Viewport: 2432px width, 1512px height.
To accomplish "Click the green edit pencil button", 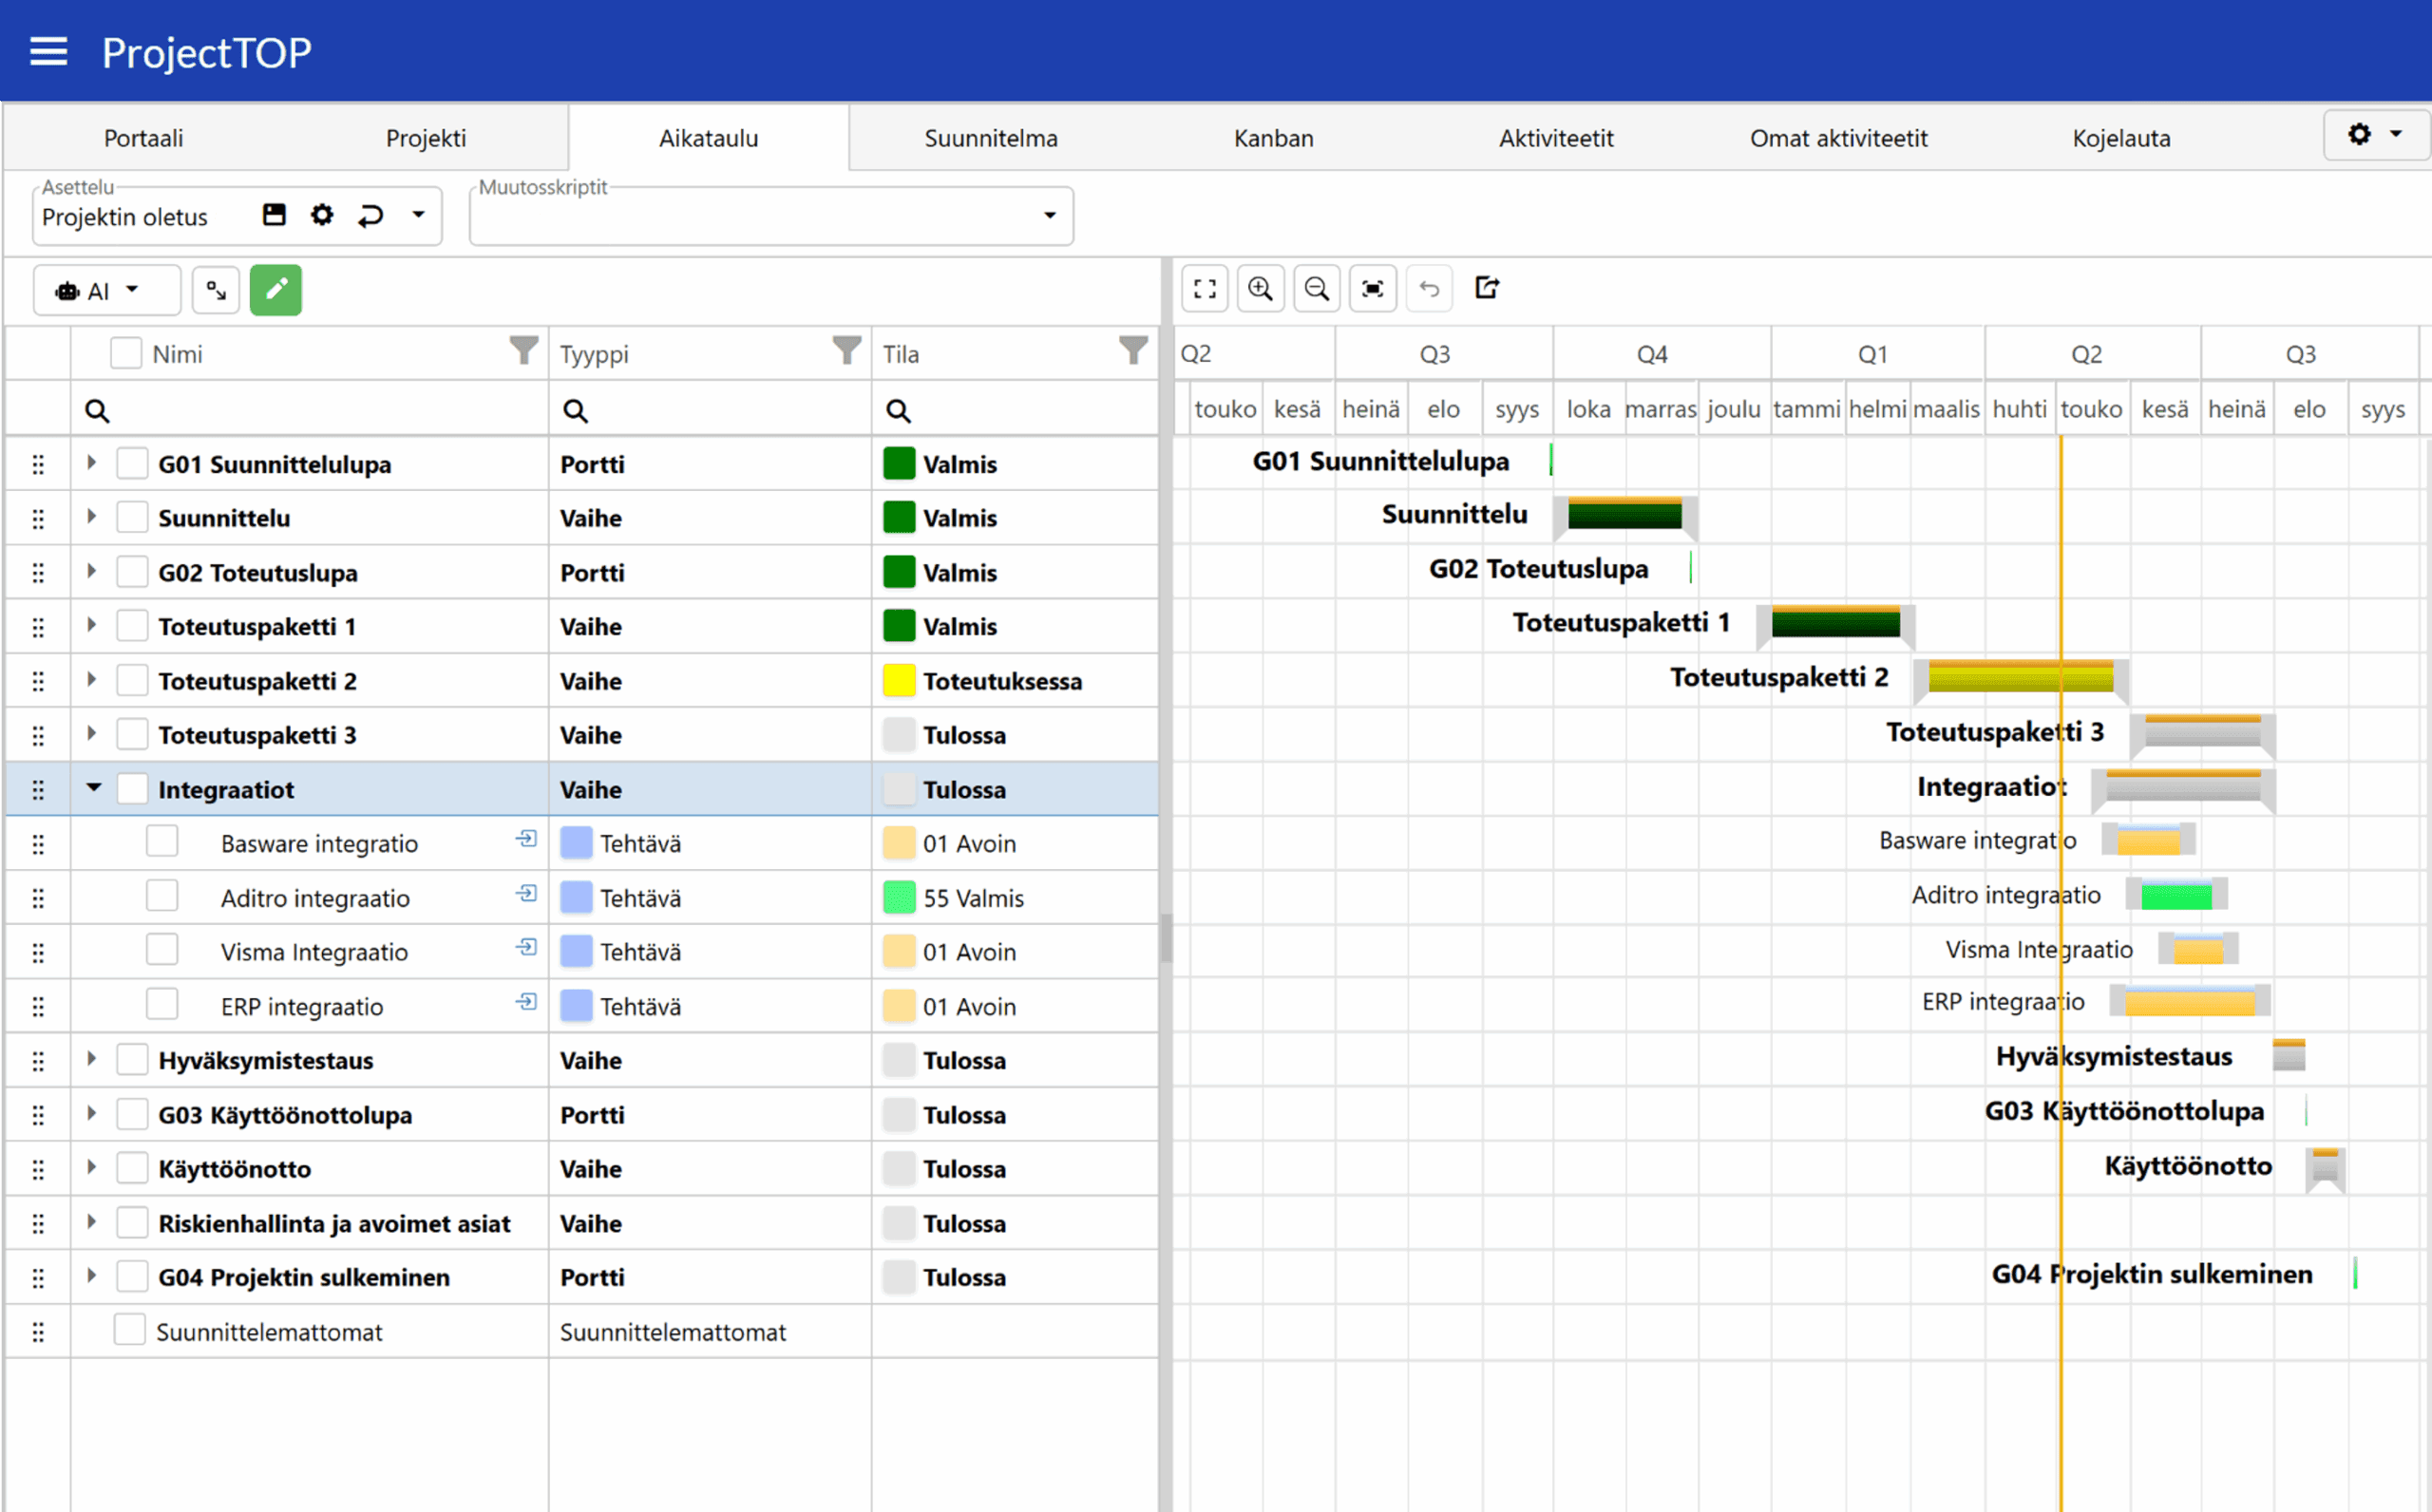I will 276,290.
